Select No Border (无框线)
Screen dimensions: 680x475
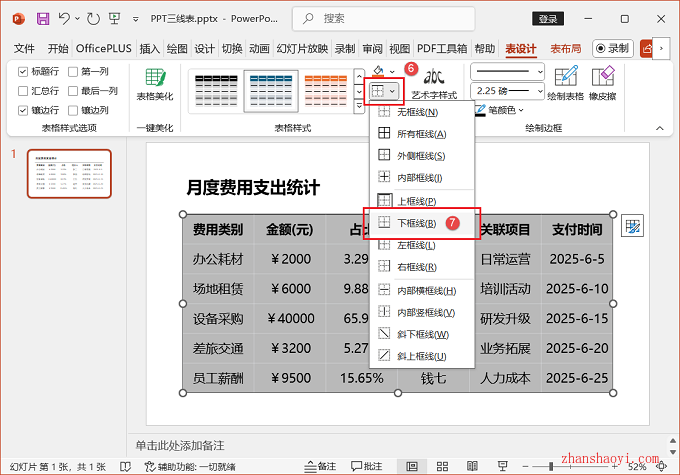(x=422, y=112)
